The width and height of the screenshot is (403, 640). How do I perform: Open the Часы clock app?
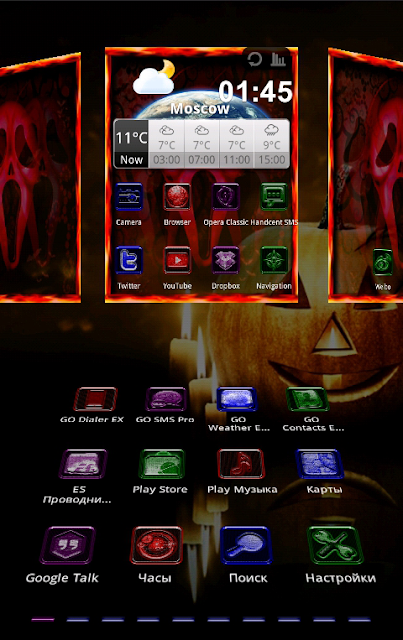coord(156,545)
